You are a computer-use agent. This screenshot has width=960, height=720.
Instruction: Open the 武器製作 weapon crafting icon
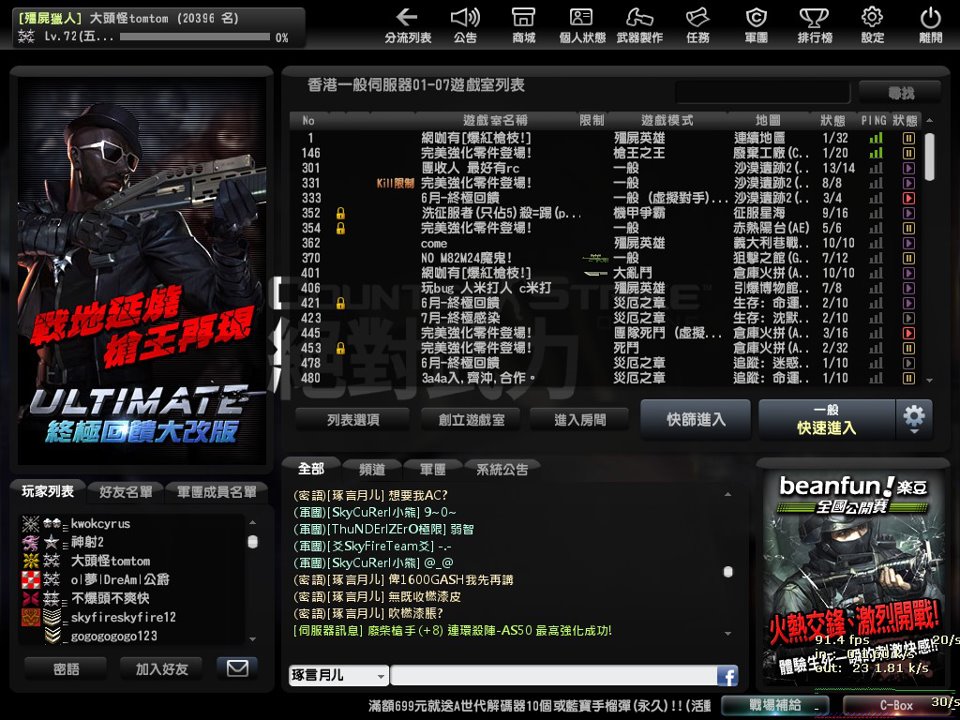640,25
